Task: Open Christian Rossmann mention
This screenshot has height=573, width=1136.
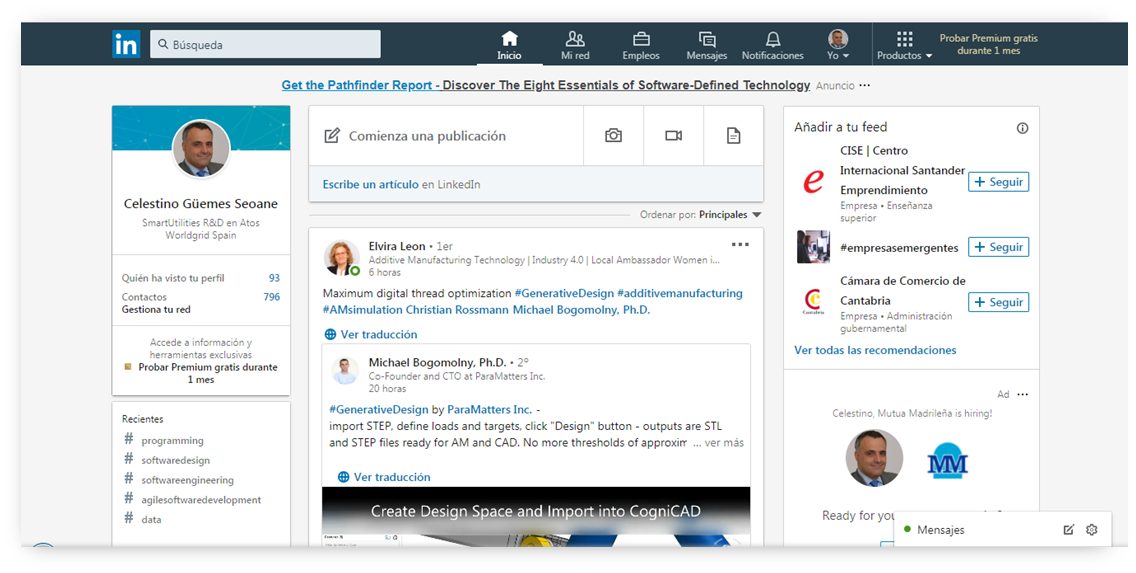Action: 458,310
